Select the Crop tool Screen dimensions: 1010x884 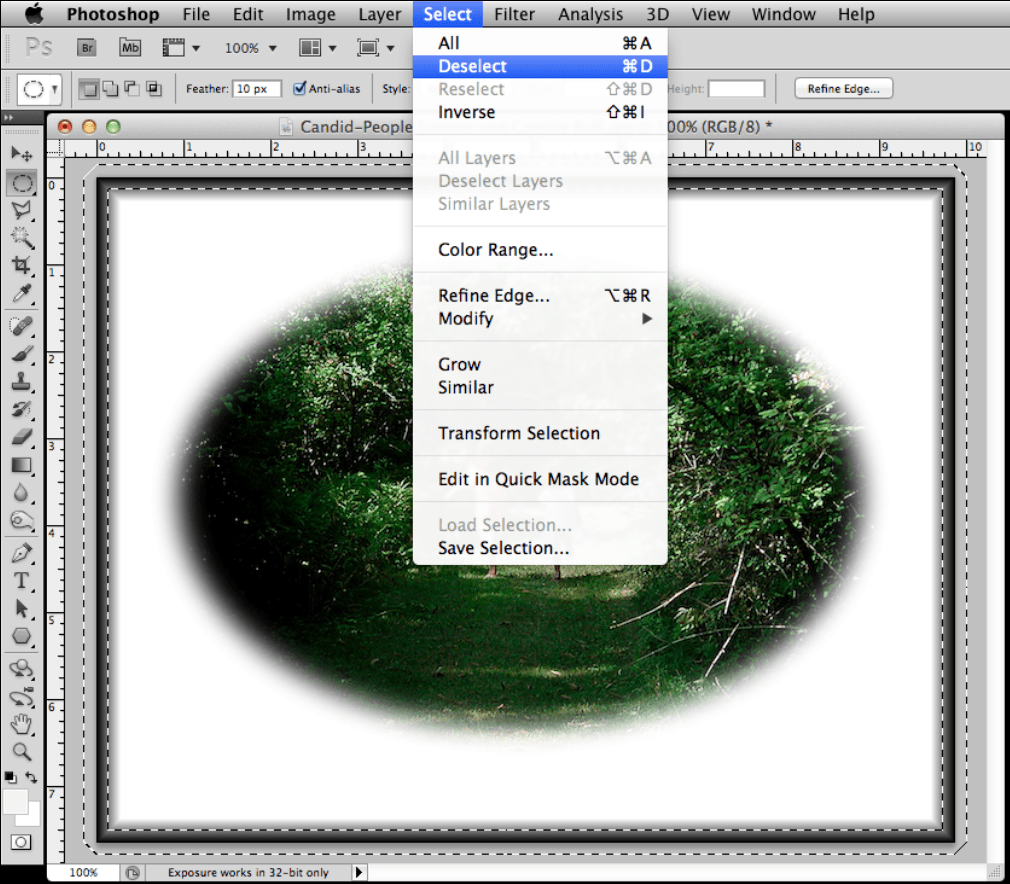pos(21,265)
